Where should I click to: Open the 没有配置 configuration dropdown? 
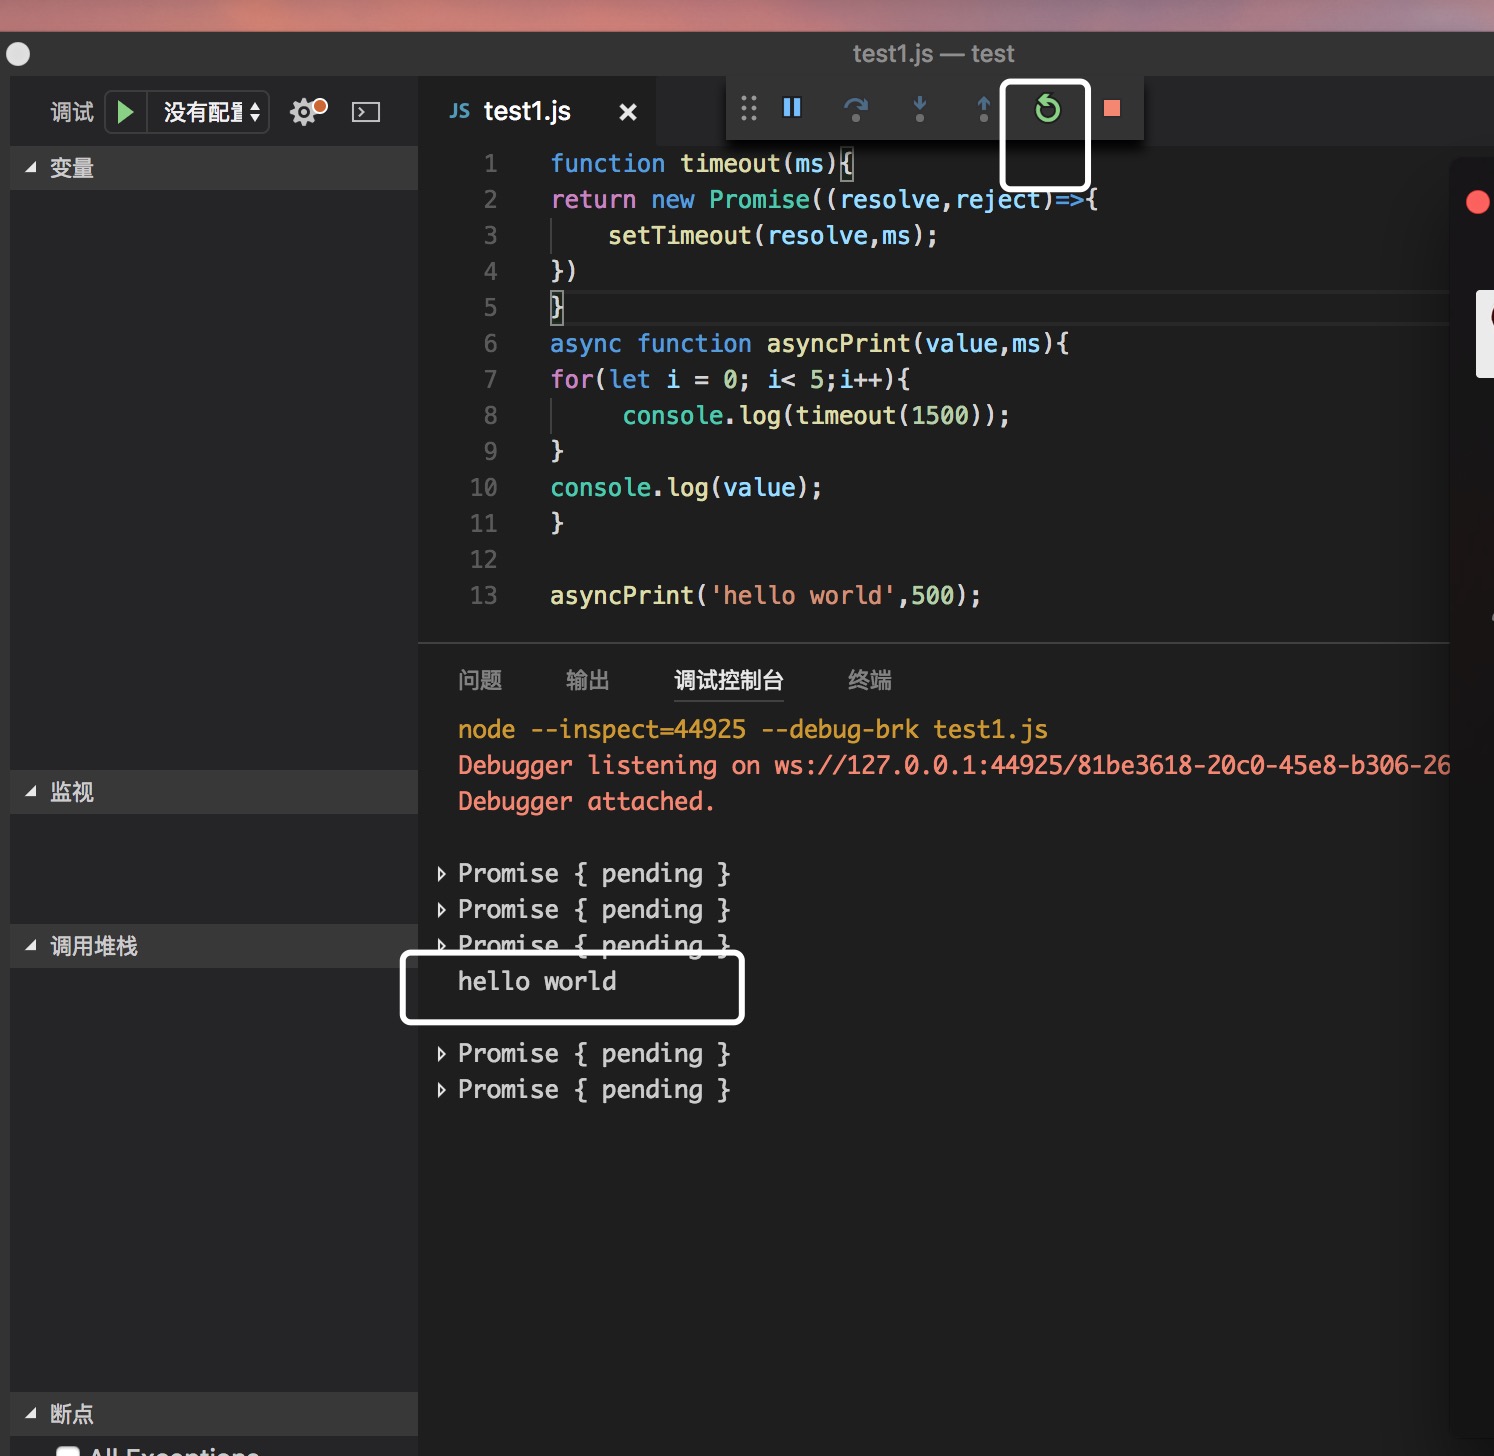[x=208, y=112]
